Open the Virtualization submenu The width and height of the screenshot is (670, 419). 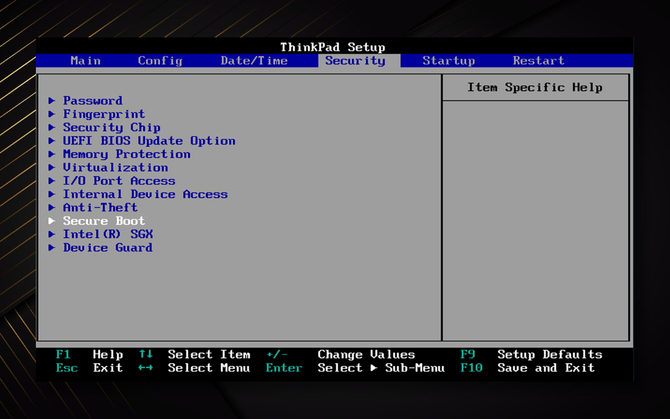pyautogui.click(x=115, y=167)
